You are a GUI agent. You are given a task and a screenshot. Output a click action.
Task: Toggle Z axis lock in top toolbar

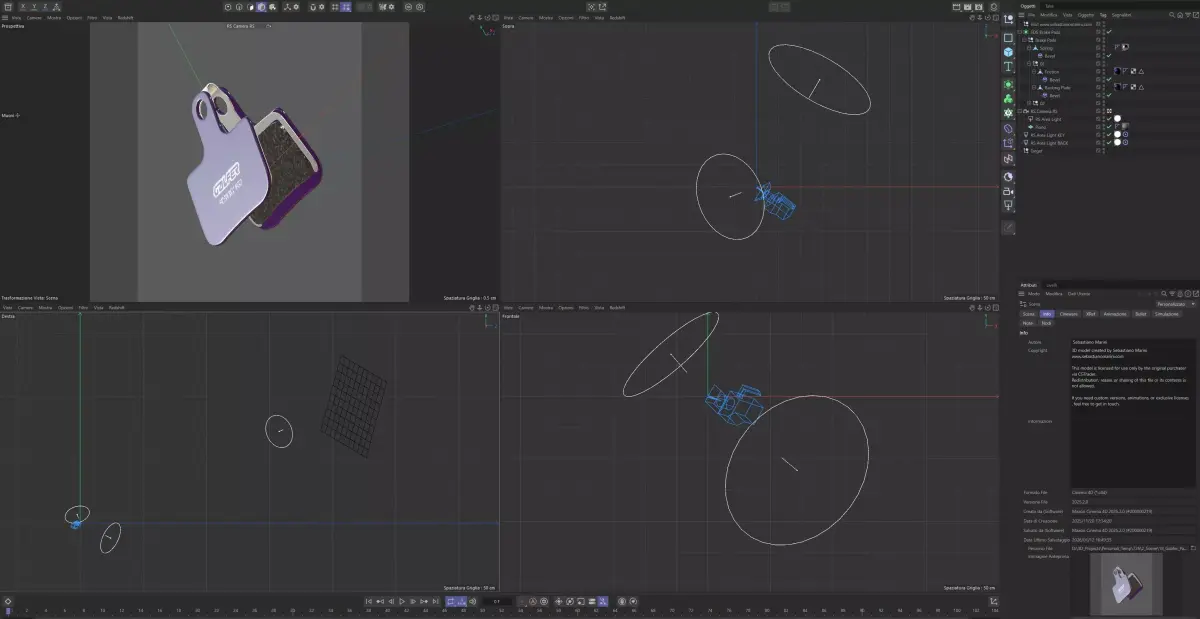[46, 6]
